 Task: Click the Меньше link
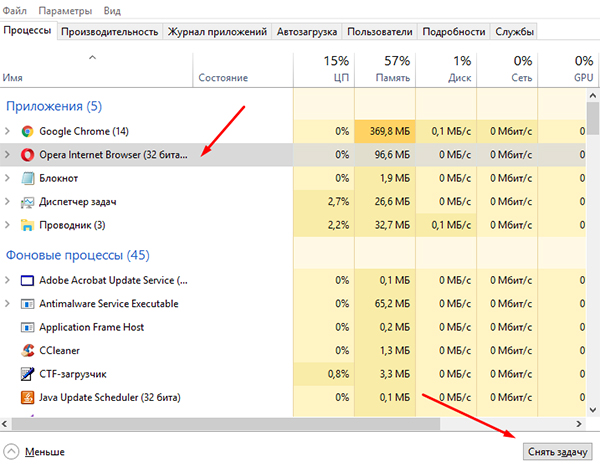click(x=45, y=452)
